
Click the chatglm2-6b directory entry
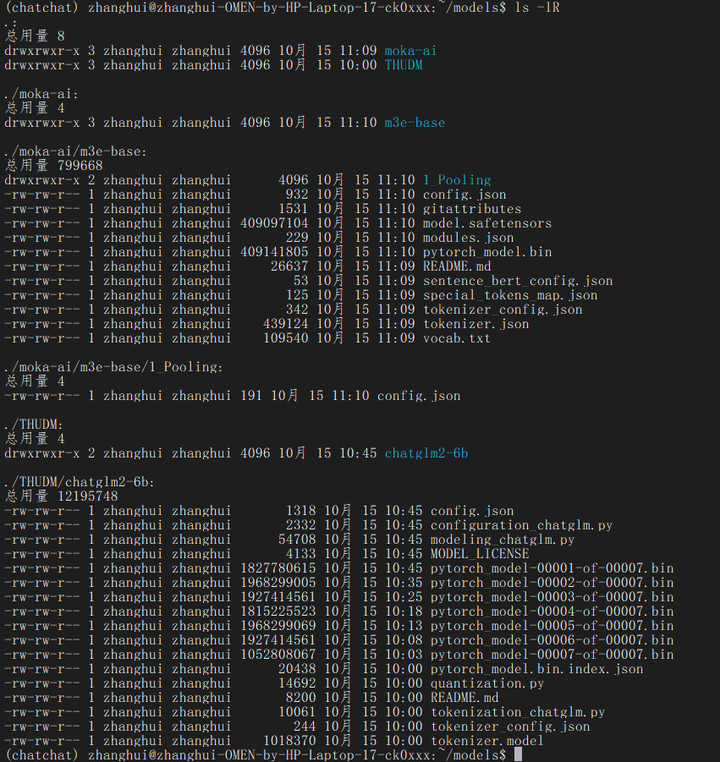tap(426, 453)
